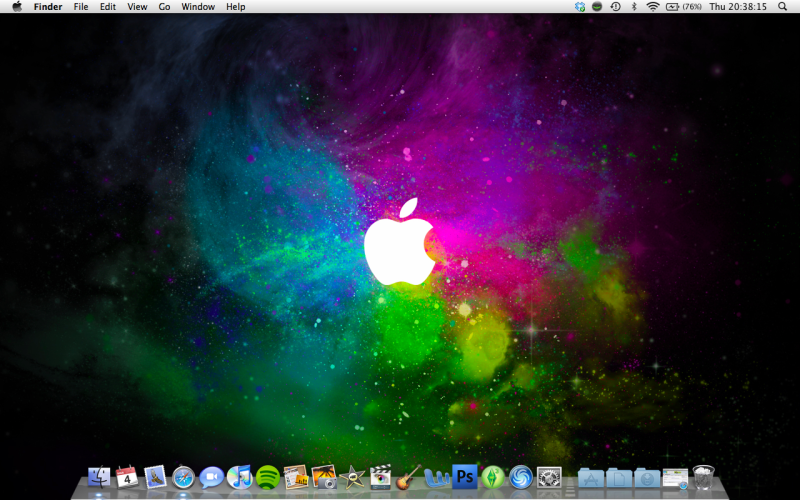Open iChat speech bubble in Dock
Screen dimensions: 800x500
coord(211,478)
